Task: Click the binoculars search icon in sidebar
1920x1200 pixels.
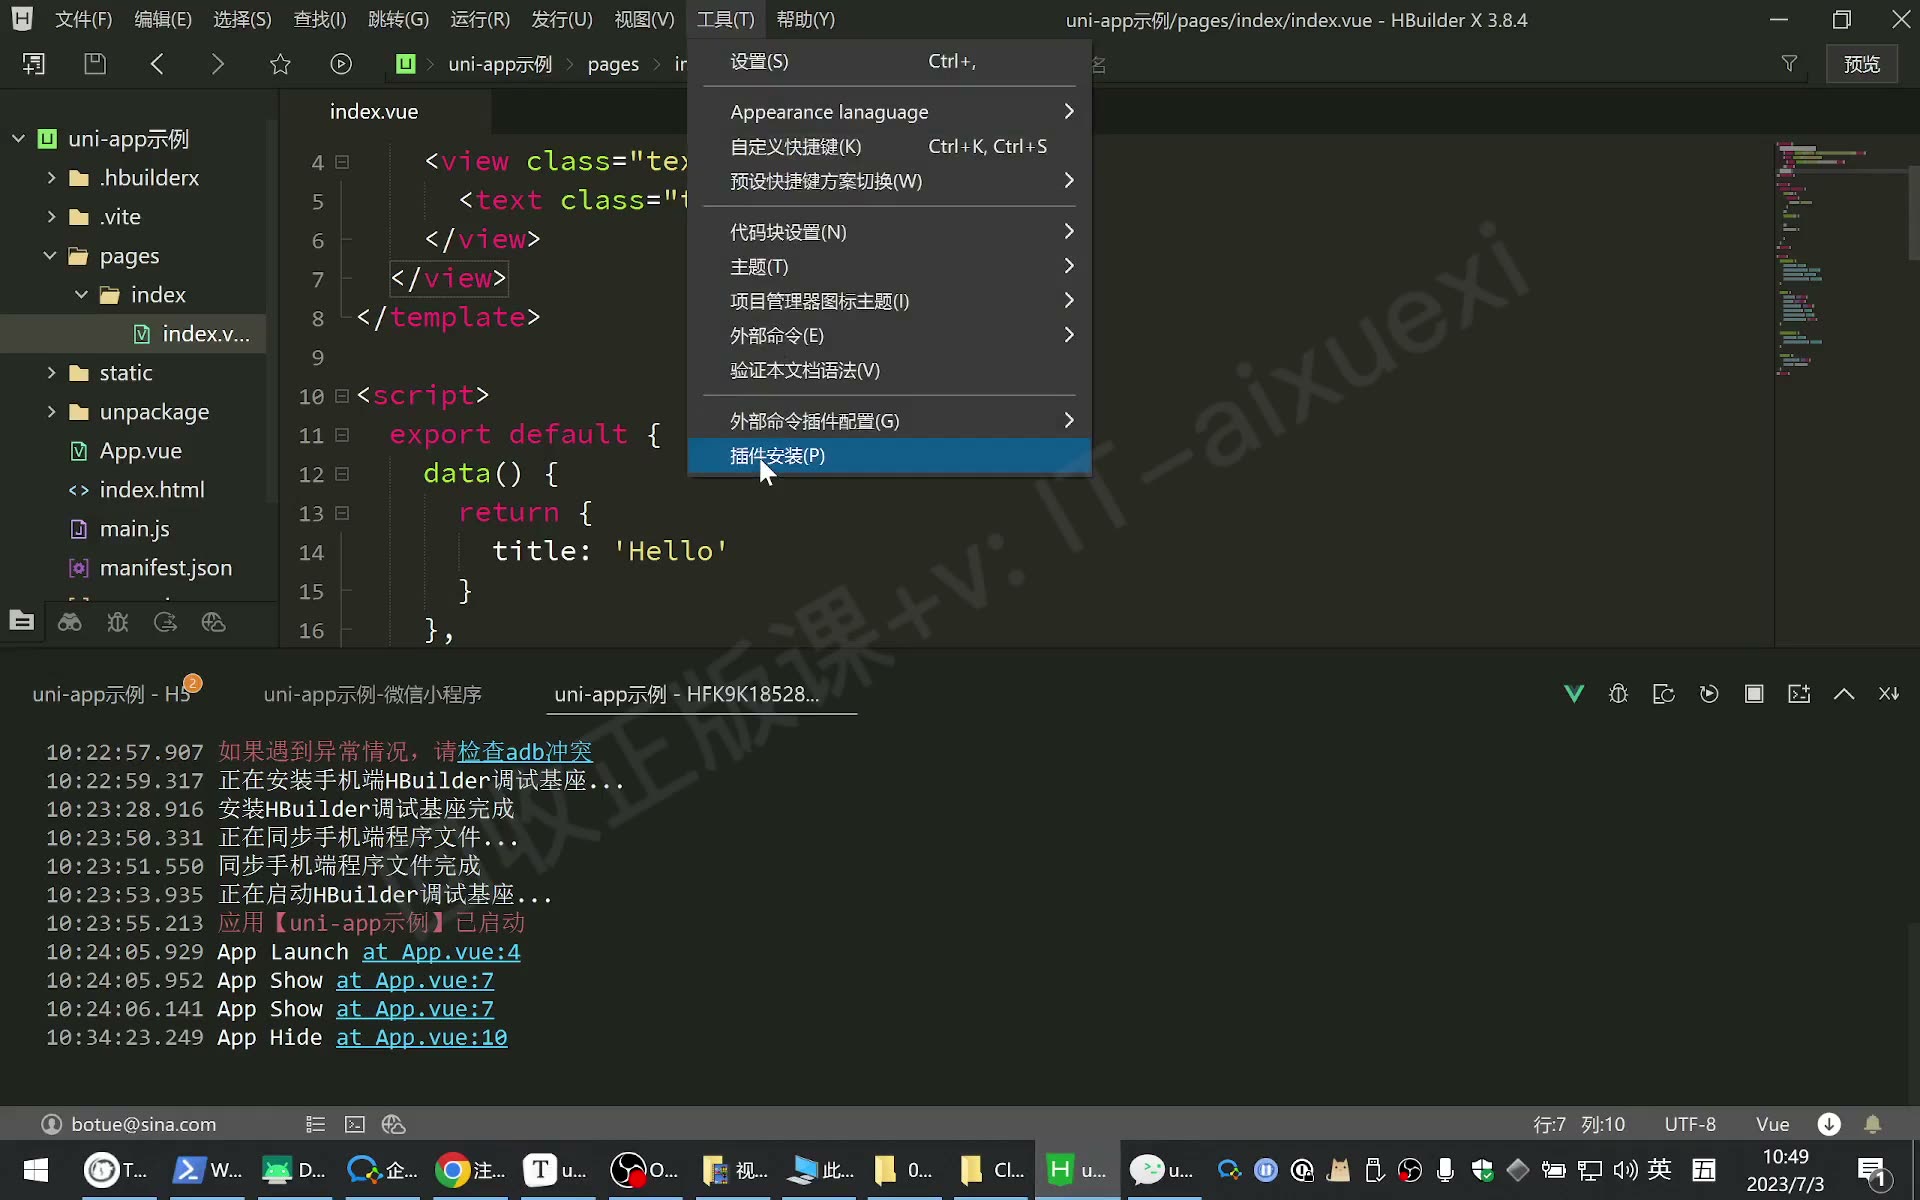Action: pos(70,622)
